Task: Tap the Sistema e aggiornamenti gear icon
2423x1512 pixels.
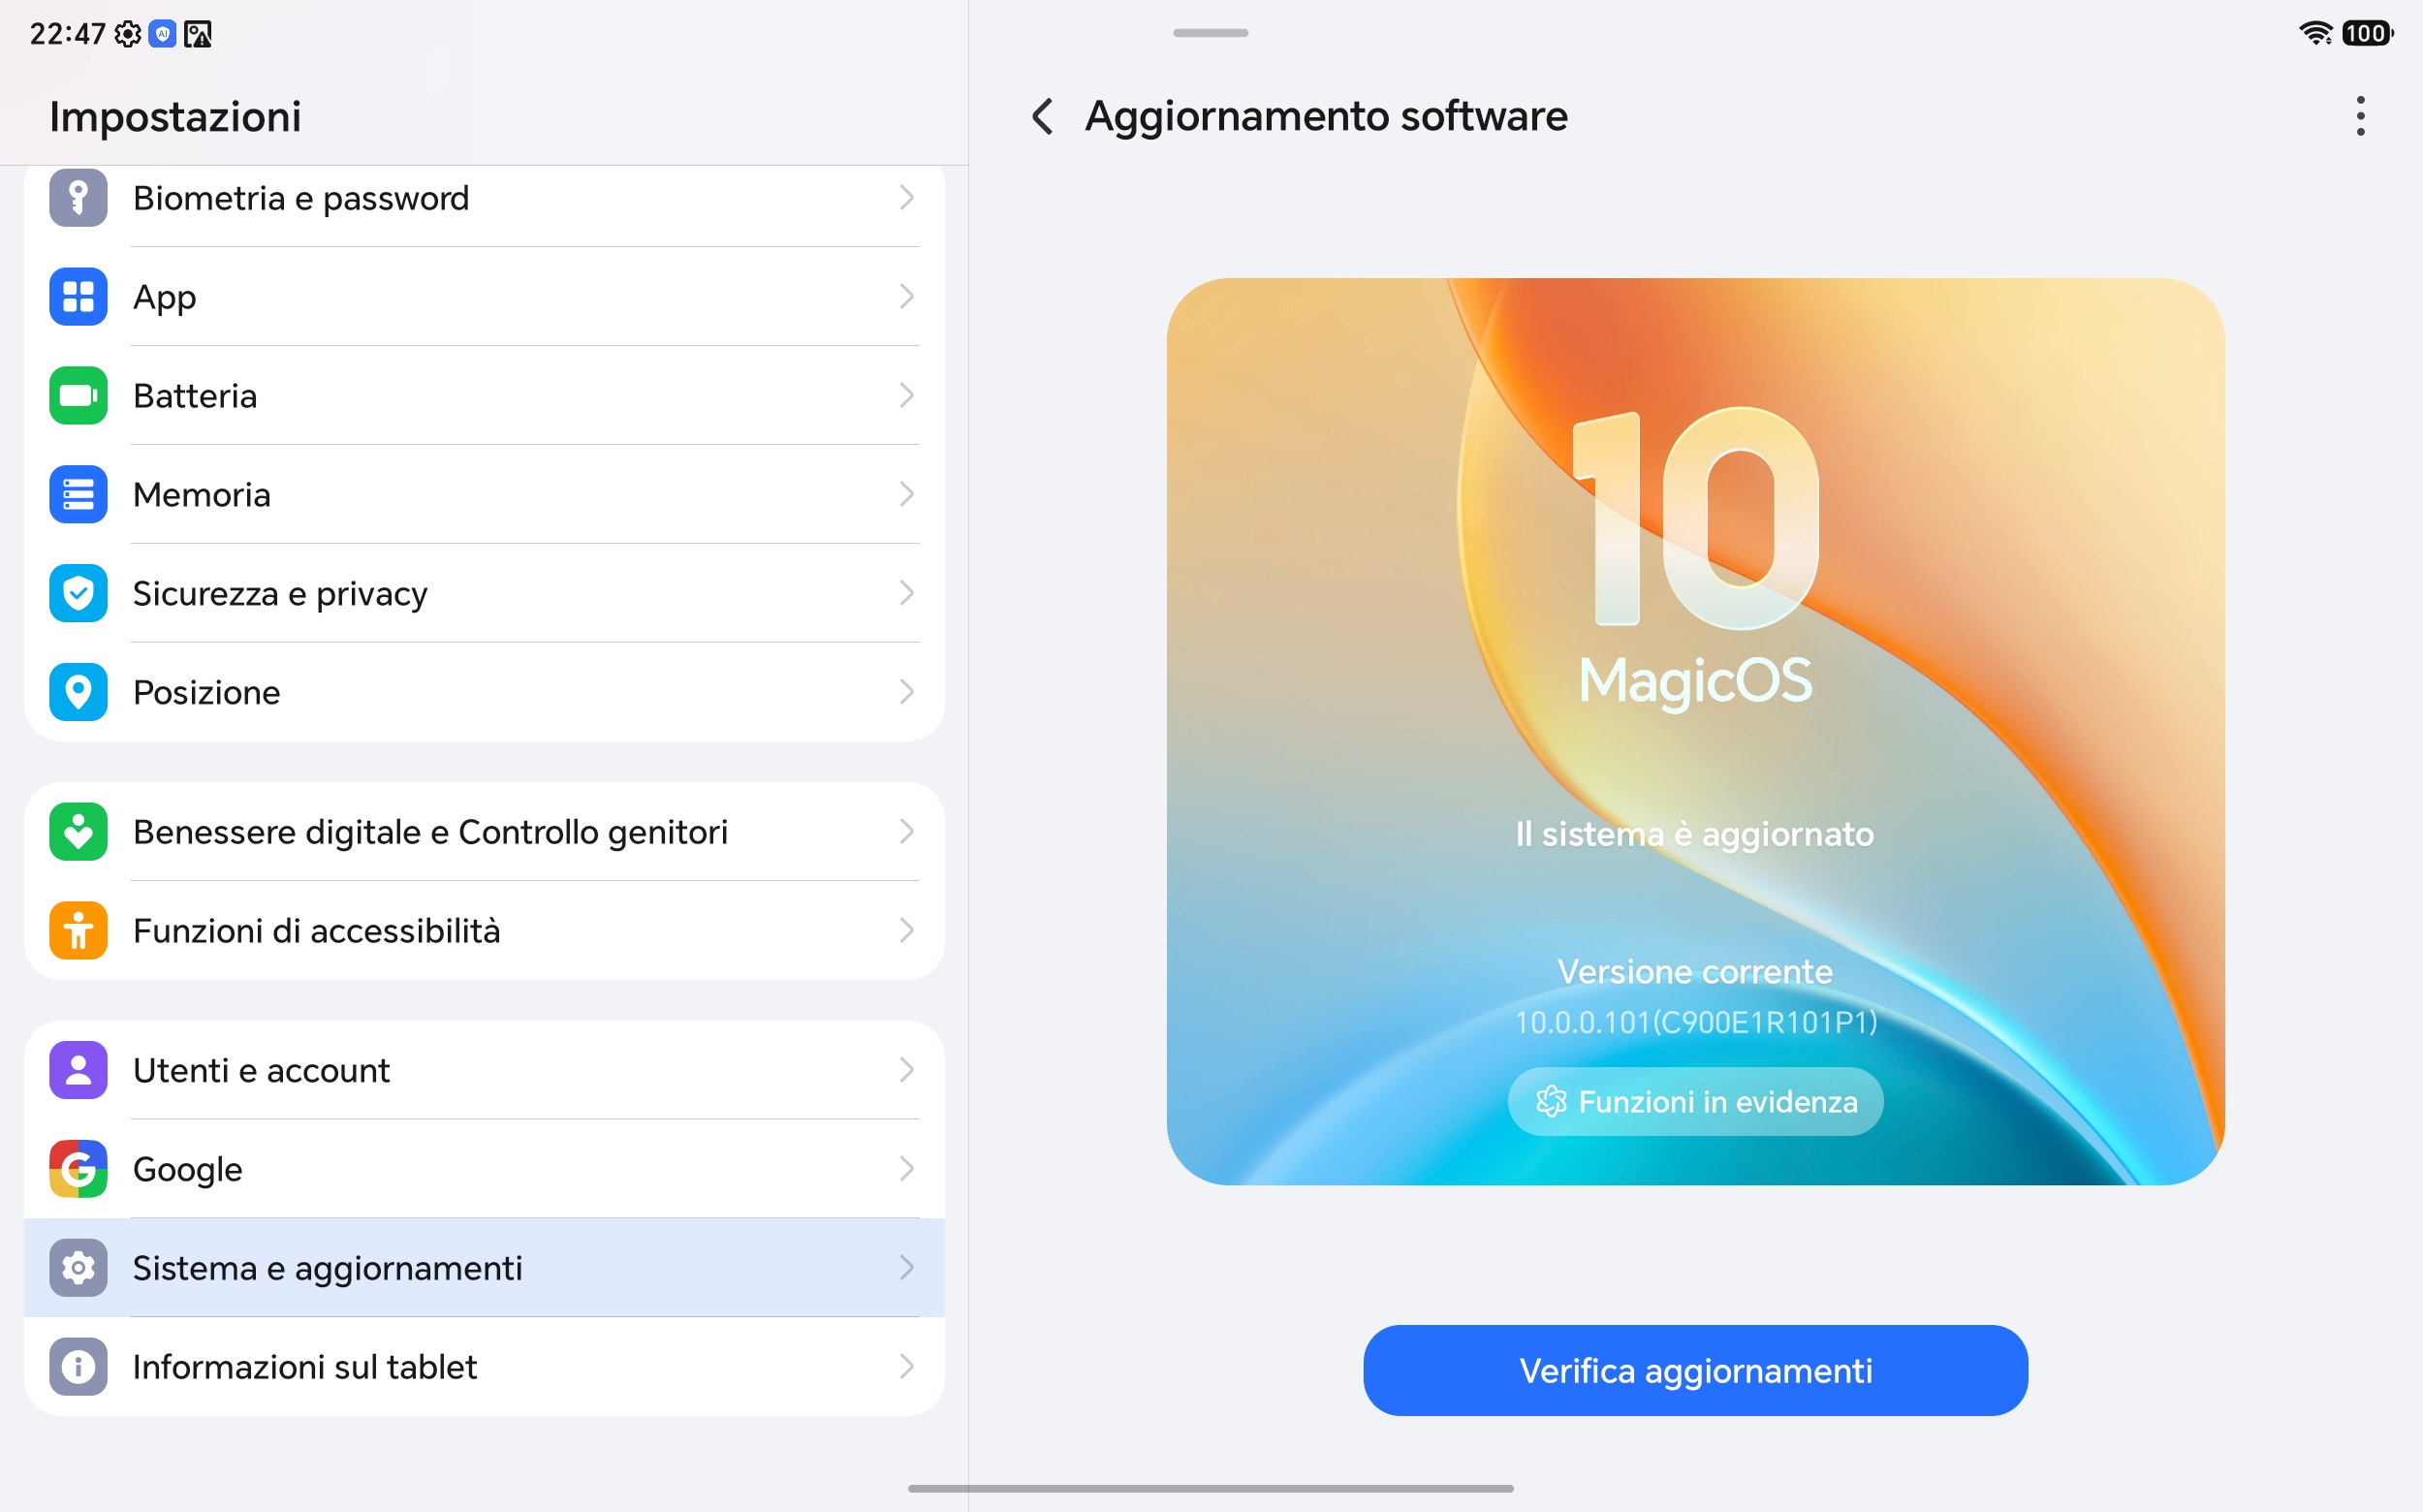Action: click(78, 1268)
